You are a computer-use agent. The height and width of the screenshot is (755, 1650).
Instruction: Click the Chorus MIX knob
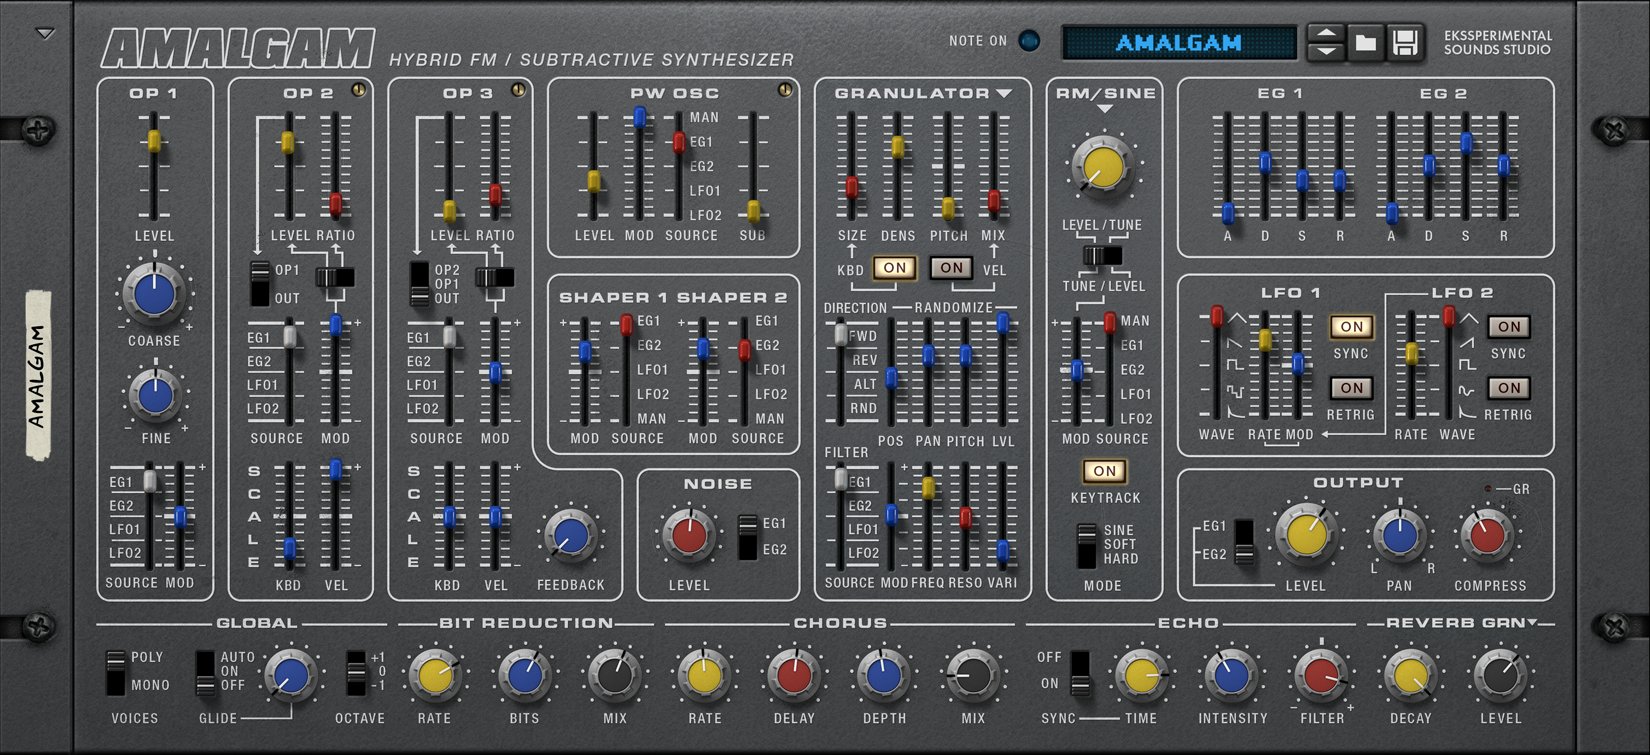[972, 676]
